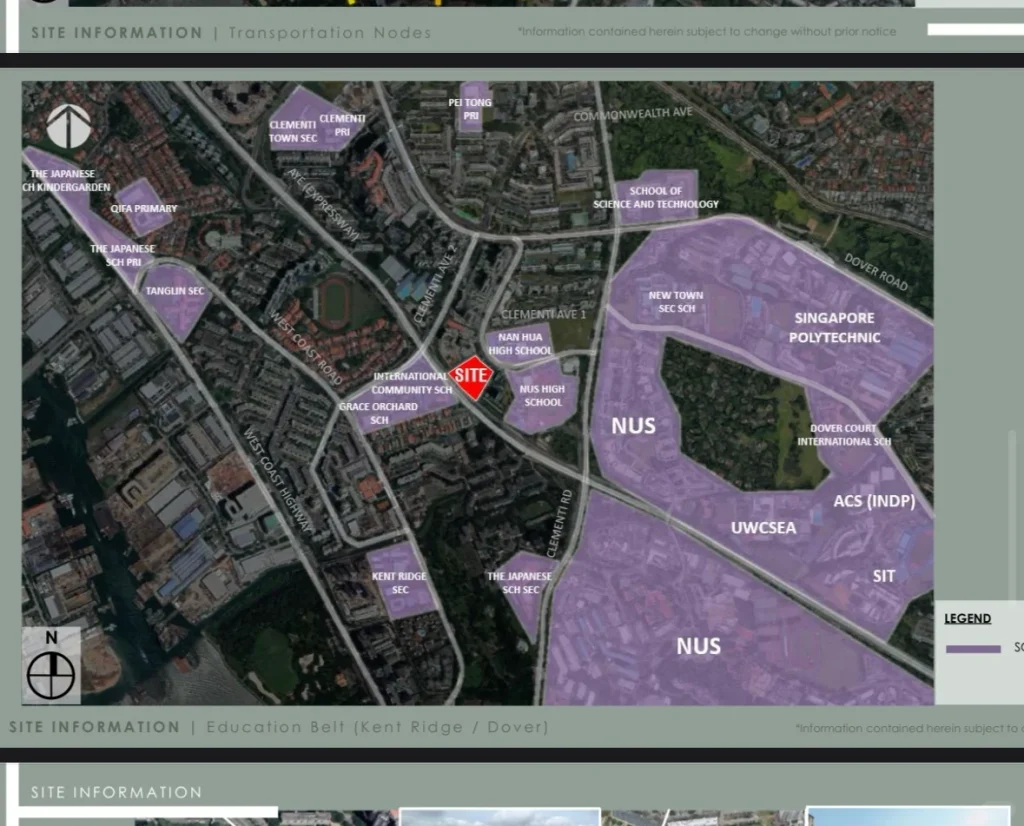Click the Japanese Kindergarten label

(65, 180)
